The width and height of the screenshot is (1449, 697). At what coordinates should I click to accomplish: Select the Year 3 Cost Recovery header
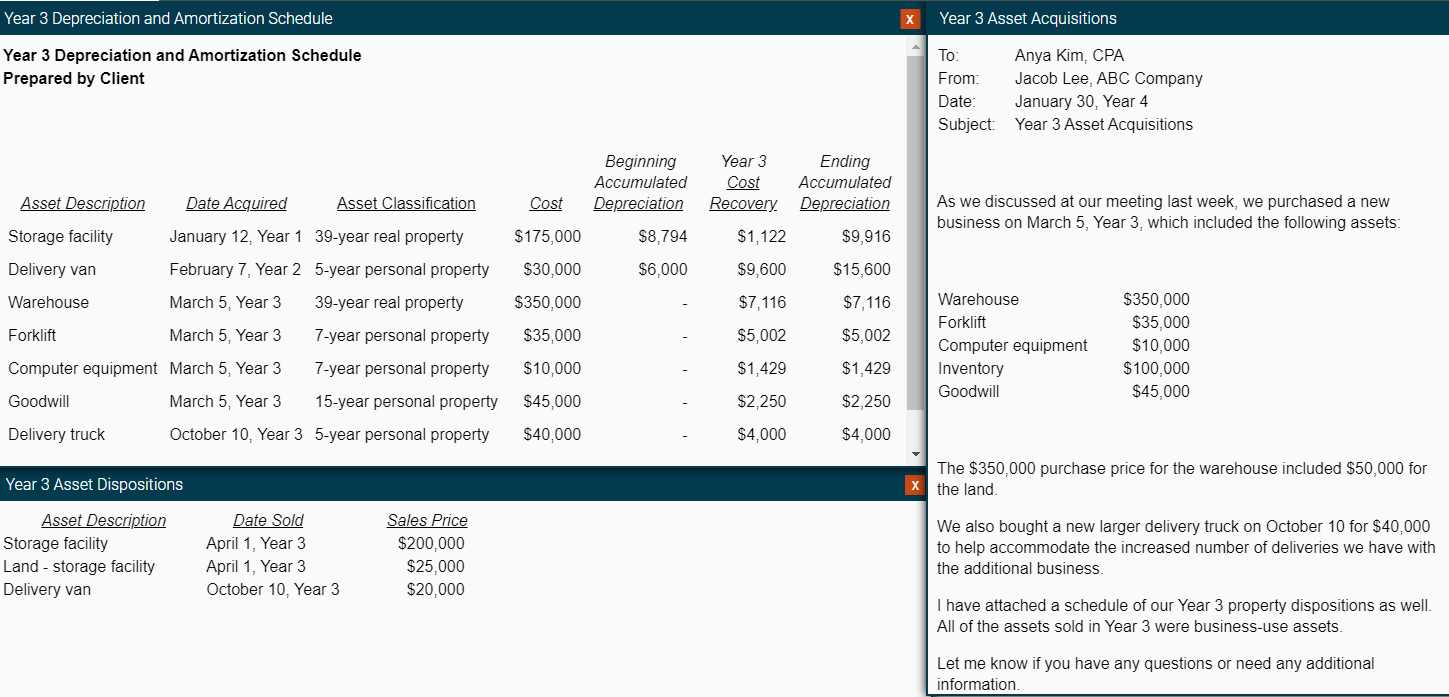click(743, 182)
